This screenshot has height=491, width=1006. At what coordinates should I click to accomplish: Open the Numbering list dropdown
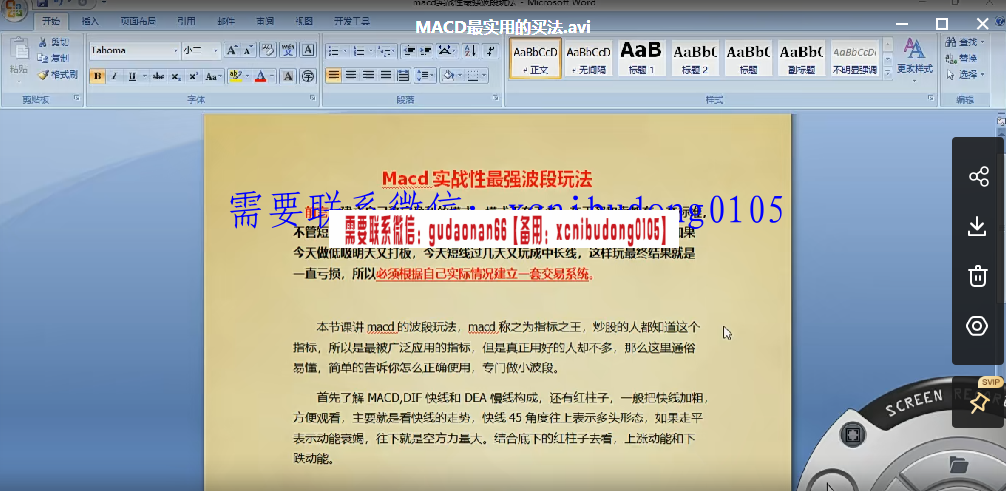[x=370, y=50]
